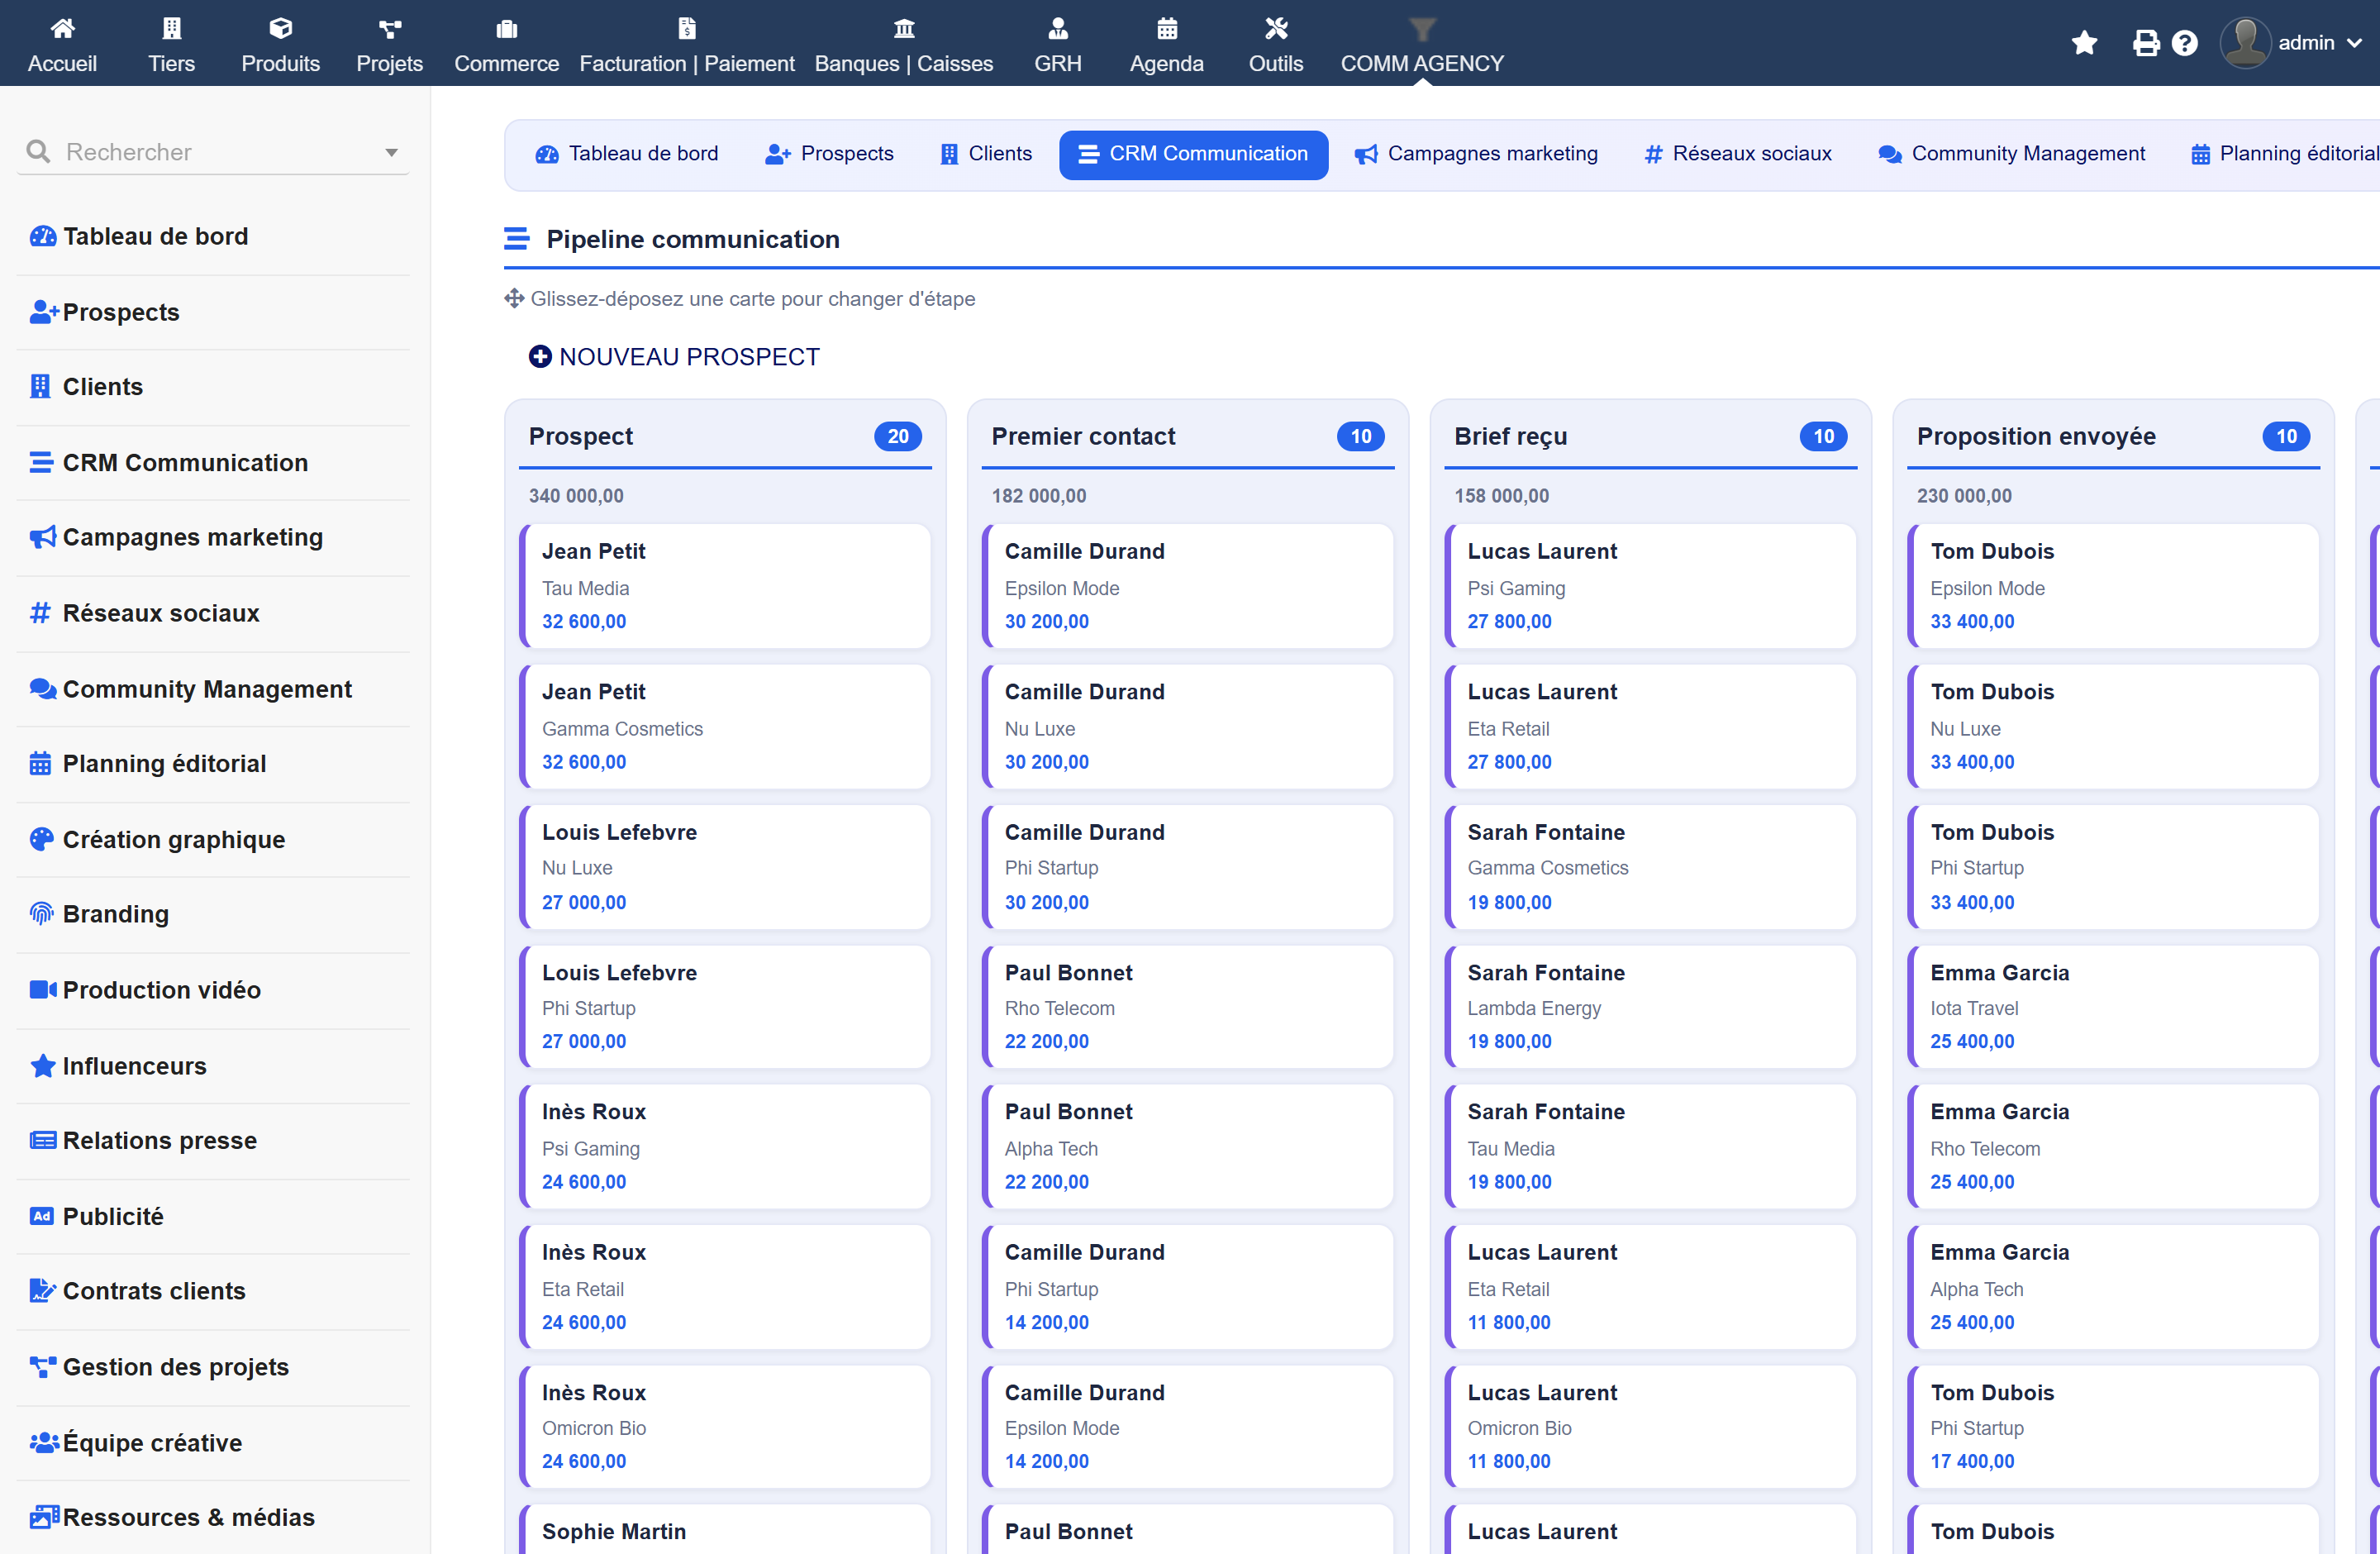
Task: Open the Facturation invoice icon
Action: [x=687, y=28]
